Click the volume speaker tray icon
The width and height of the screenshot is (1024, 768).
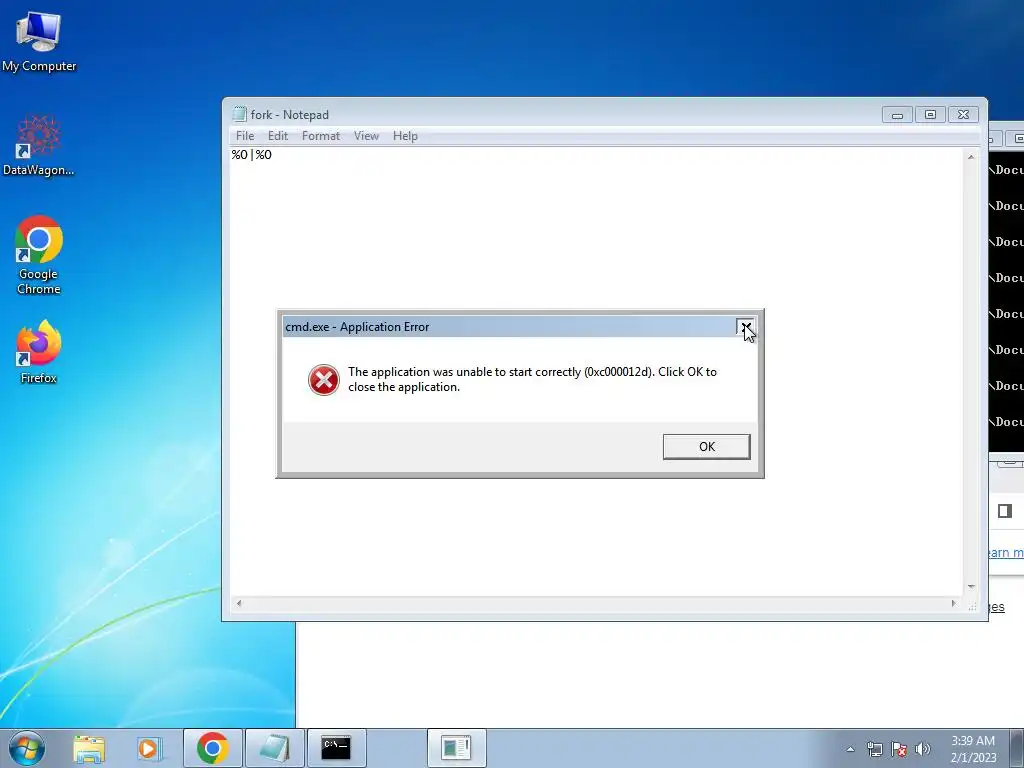[x=923, y=749]
